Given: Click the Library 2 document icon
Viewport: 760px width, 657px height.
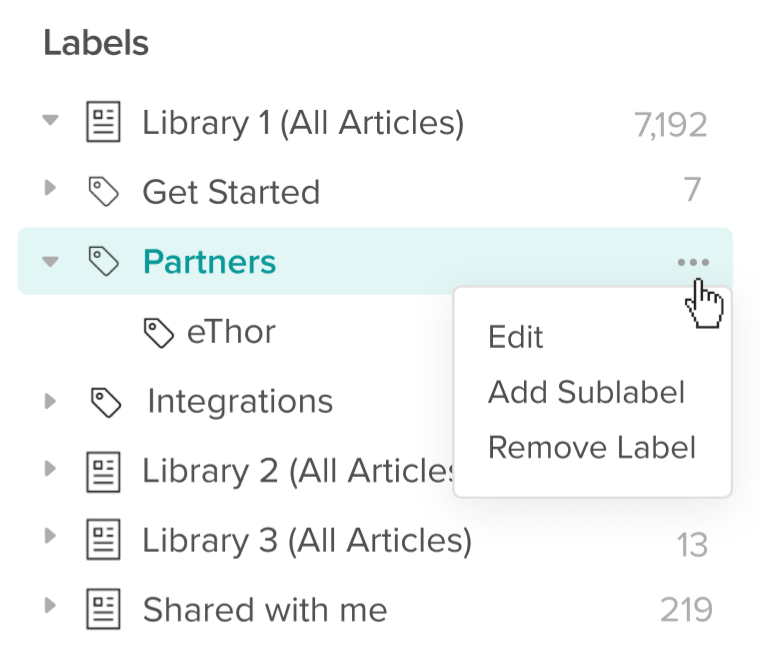Looking at the screenshot, I should point(103,471).
